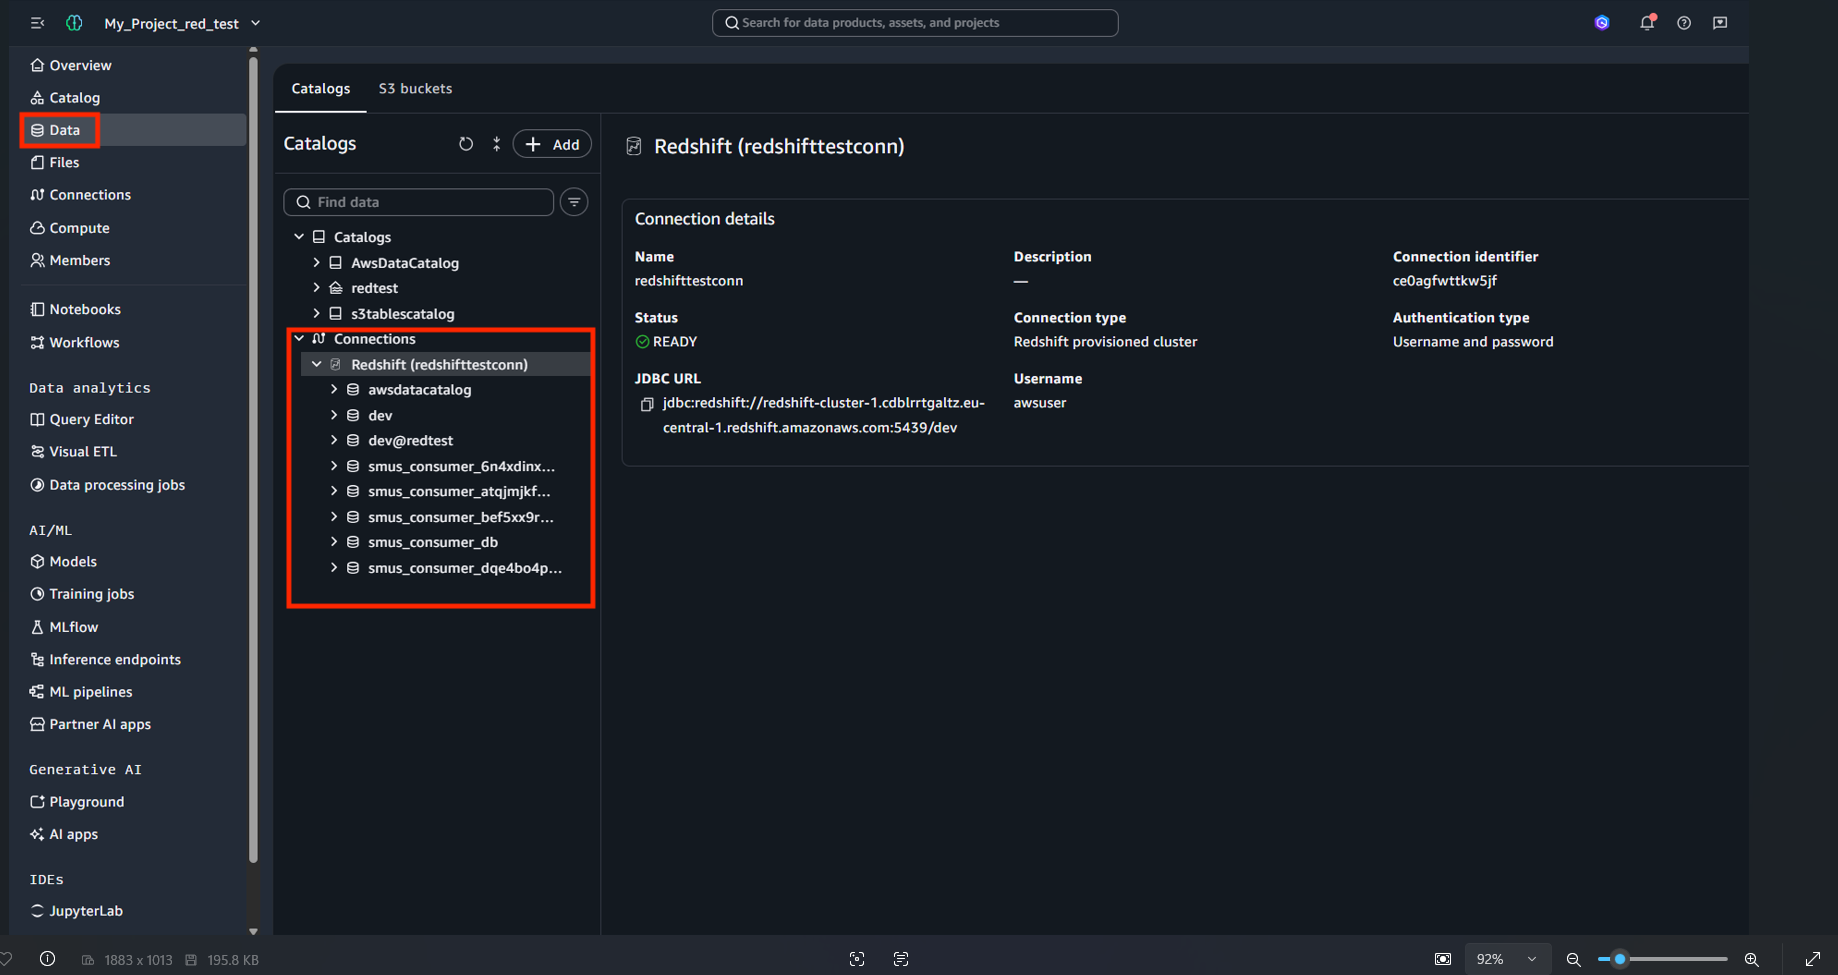The image size is (1838, 975).
Task: Copy the JDBC URL with the copy icon
Action: [x=647, y=405]
